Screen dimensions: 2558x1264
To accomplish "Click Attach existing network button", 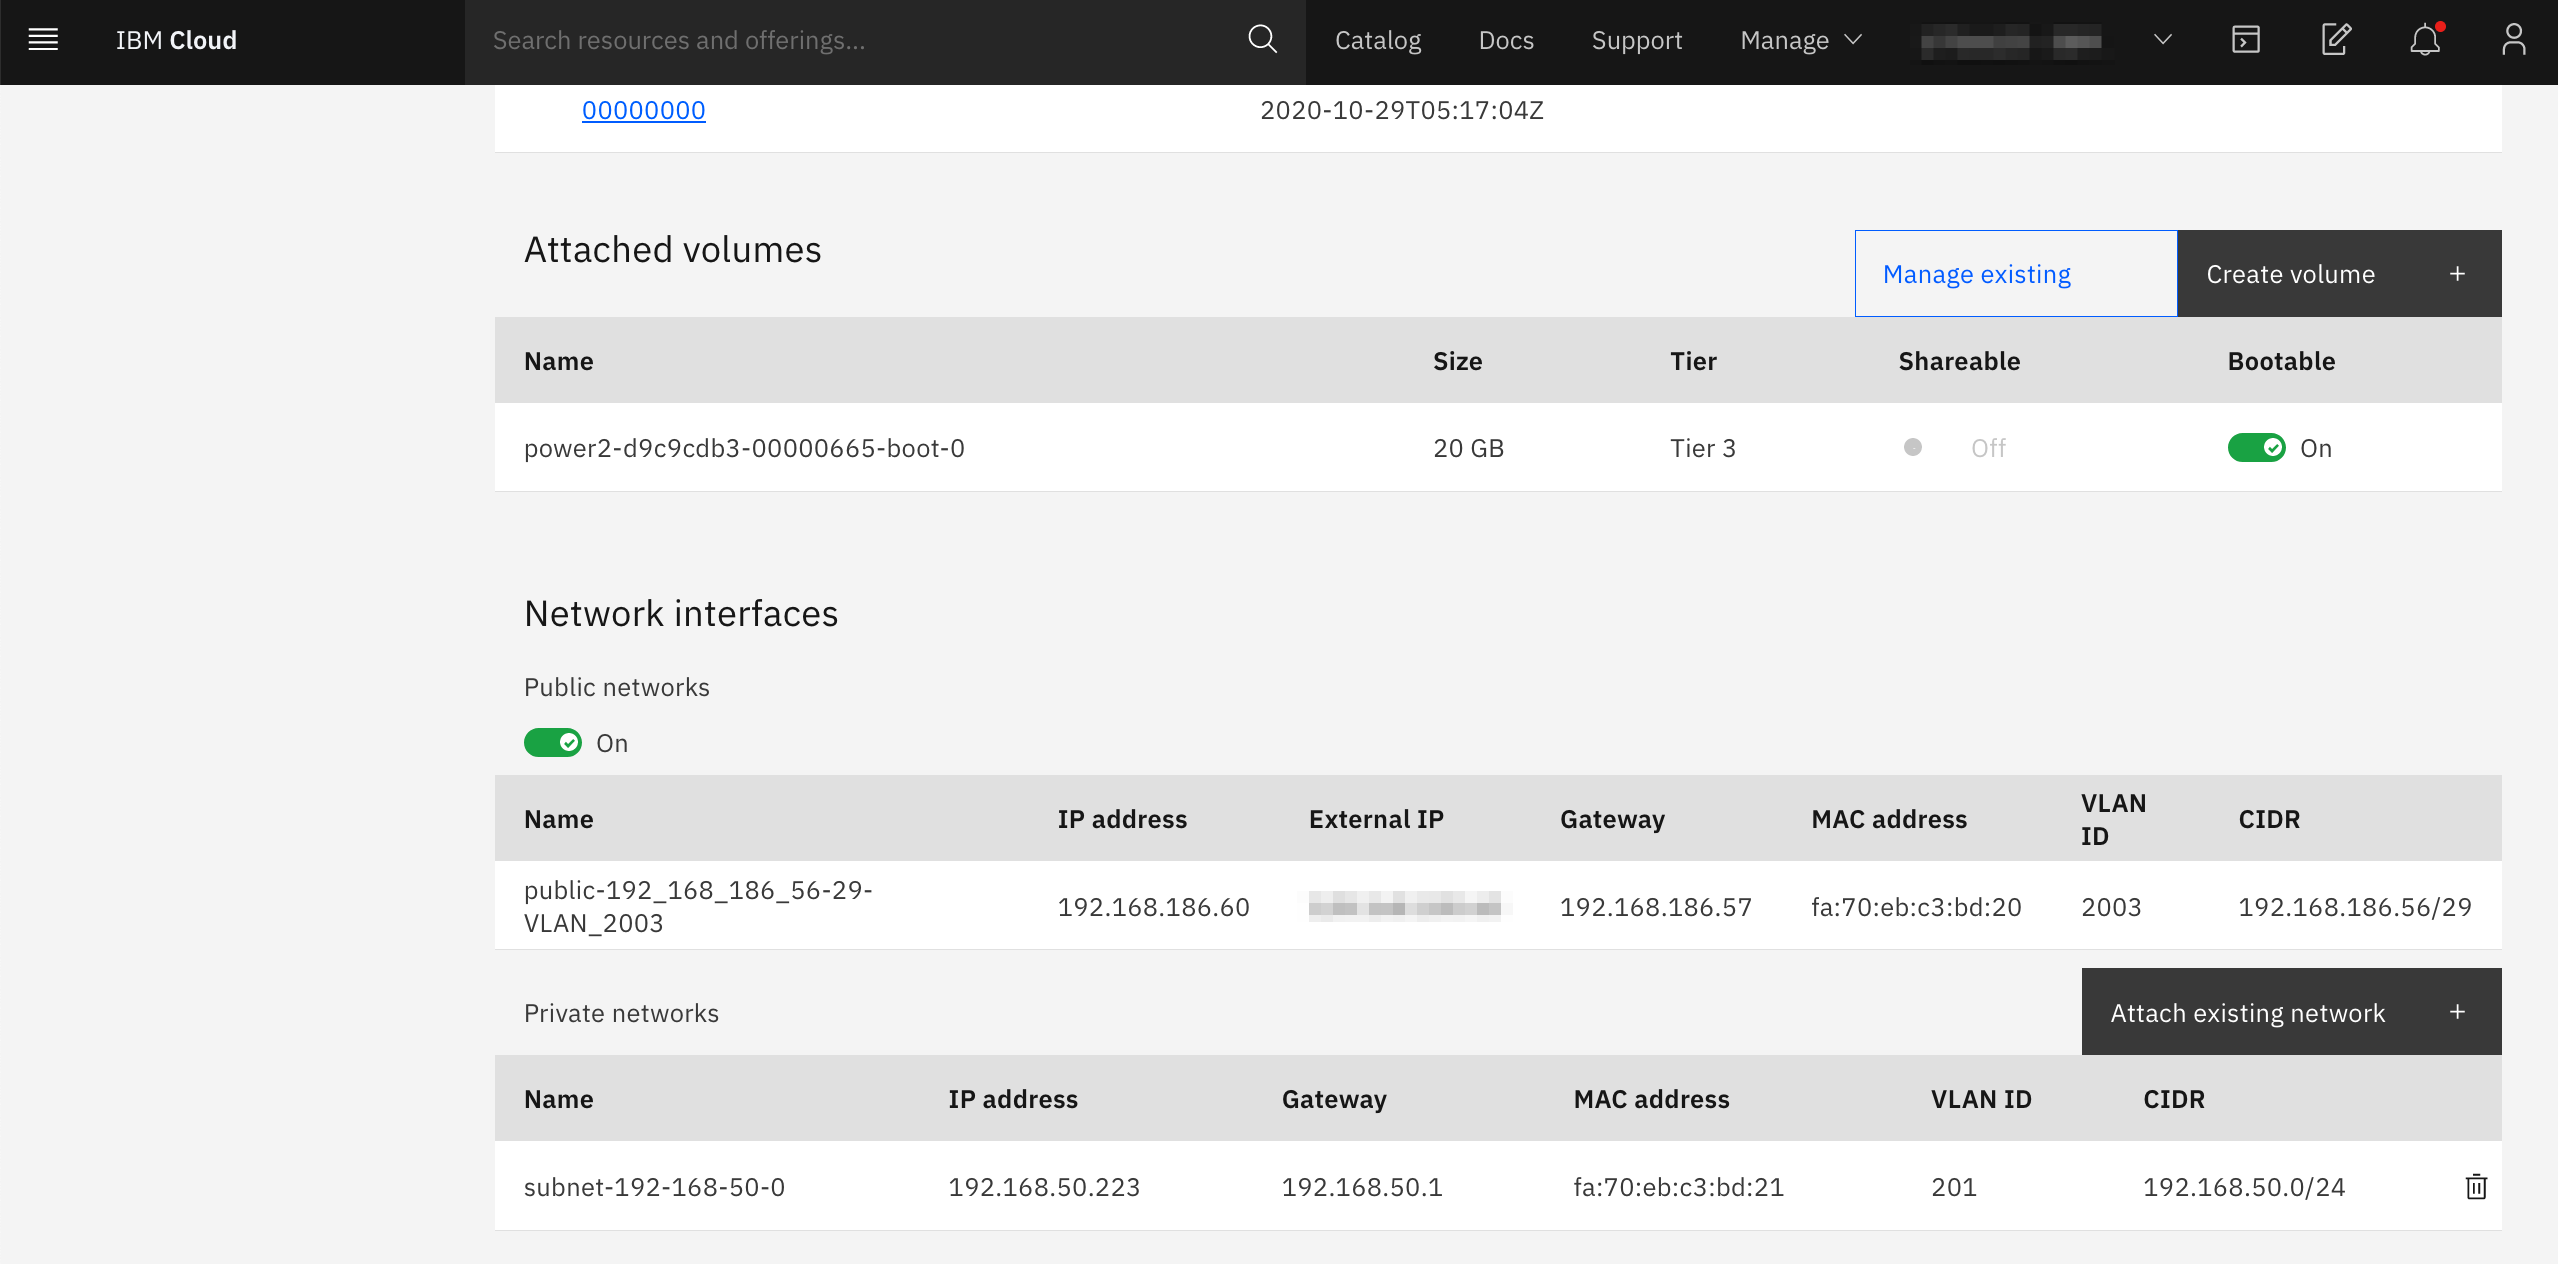I will coord(2290,1012).
